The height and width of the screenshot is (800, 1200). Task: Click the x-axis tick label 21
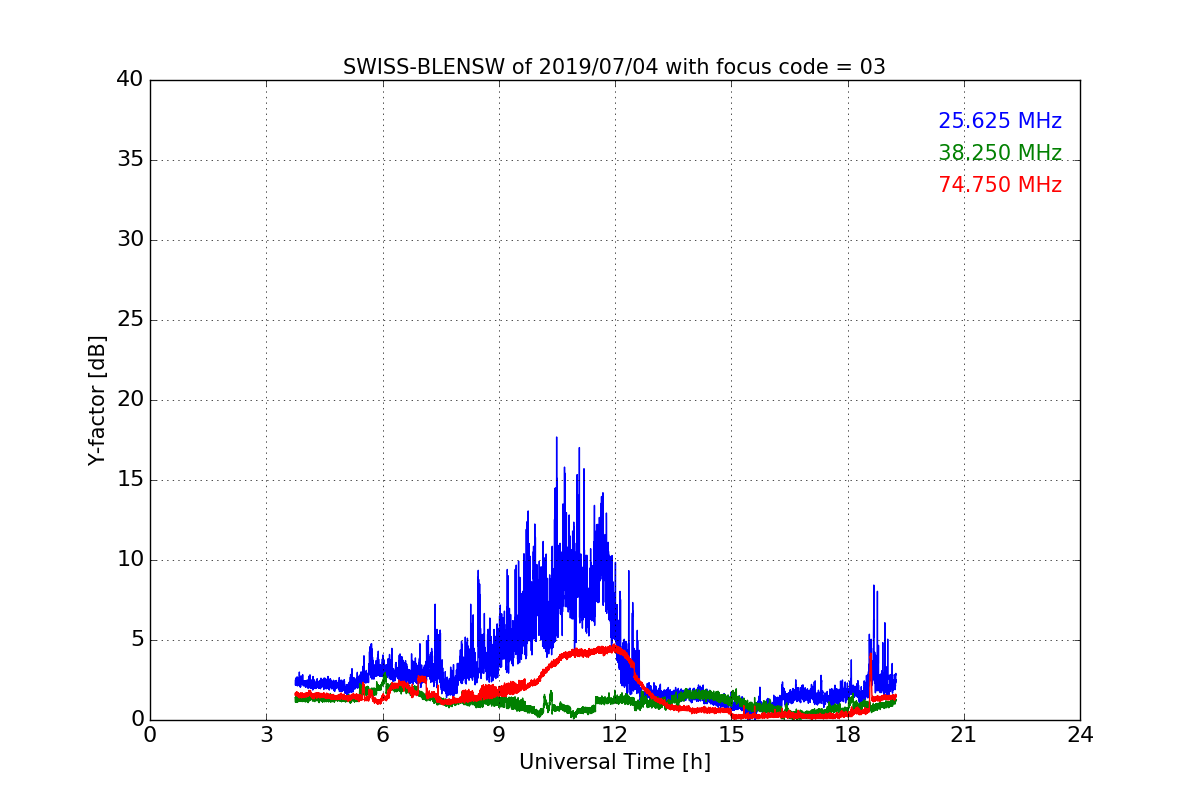point(964,734)
